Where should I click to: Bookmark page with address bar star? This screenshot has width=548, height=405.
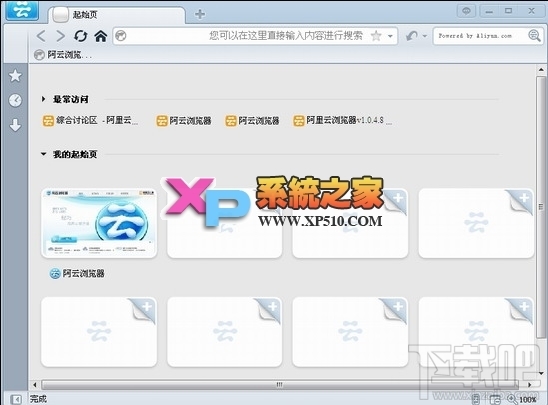376,35
